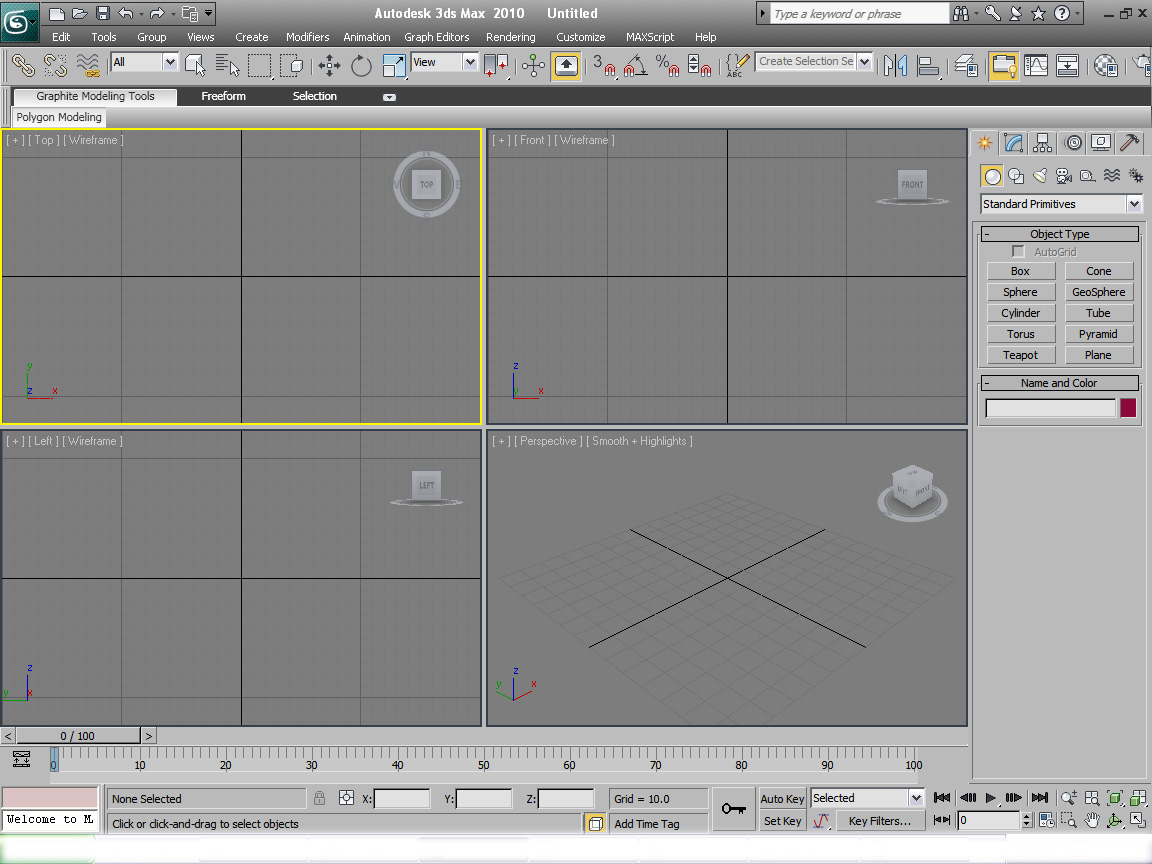Image resolution: width=1152 pixels, height=864 pixels.
Task: Collapse the Name and Color rollout
Action: click(x=1059, y=383)
